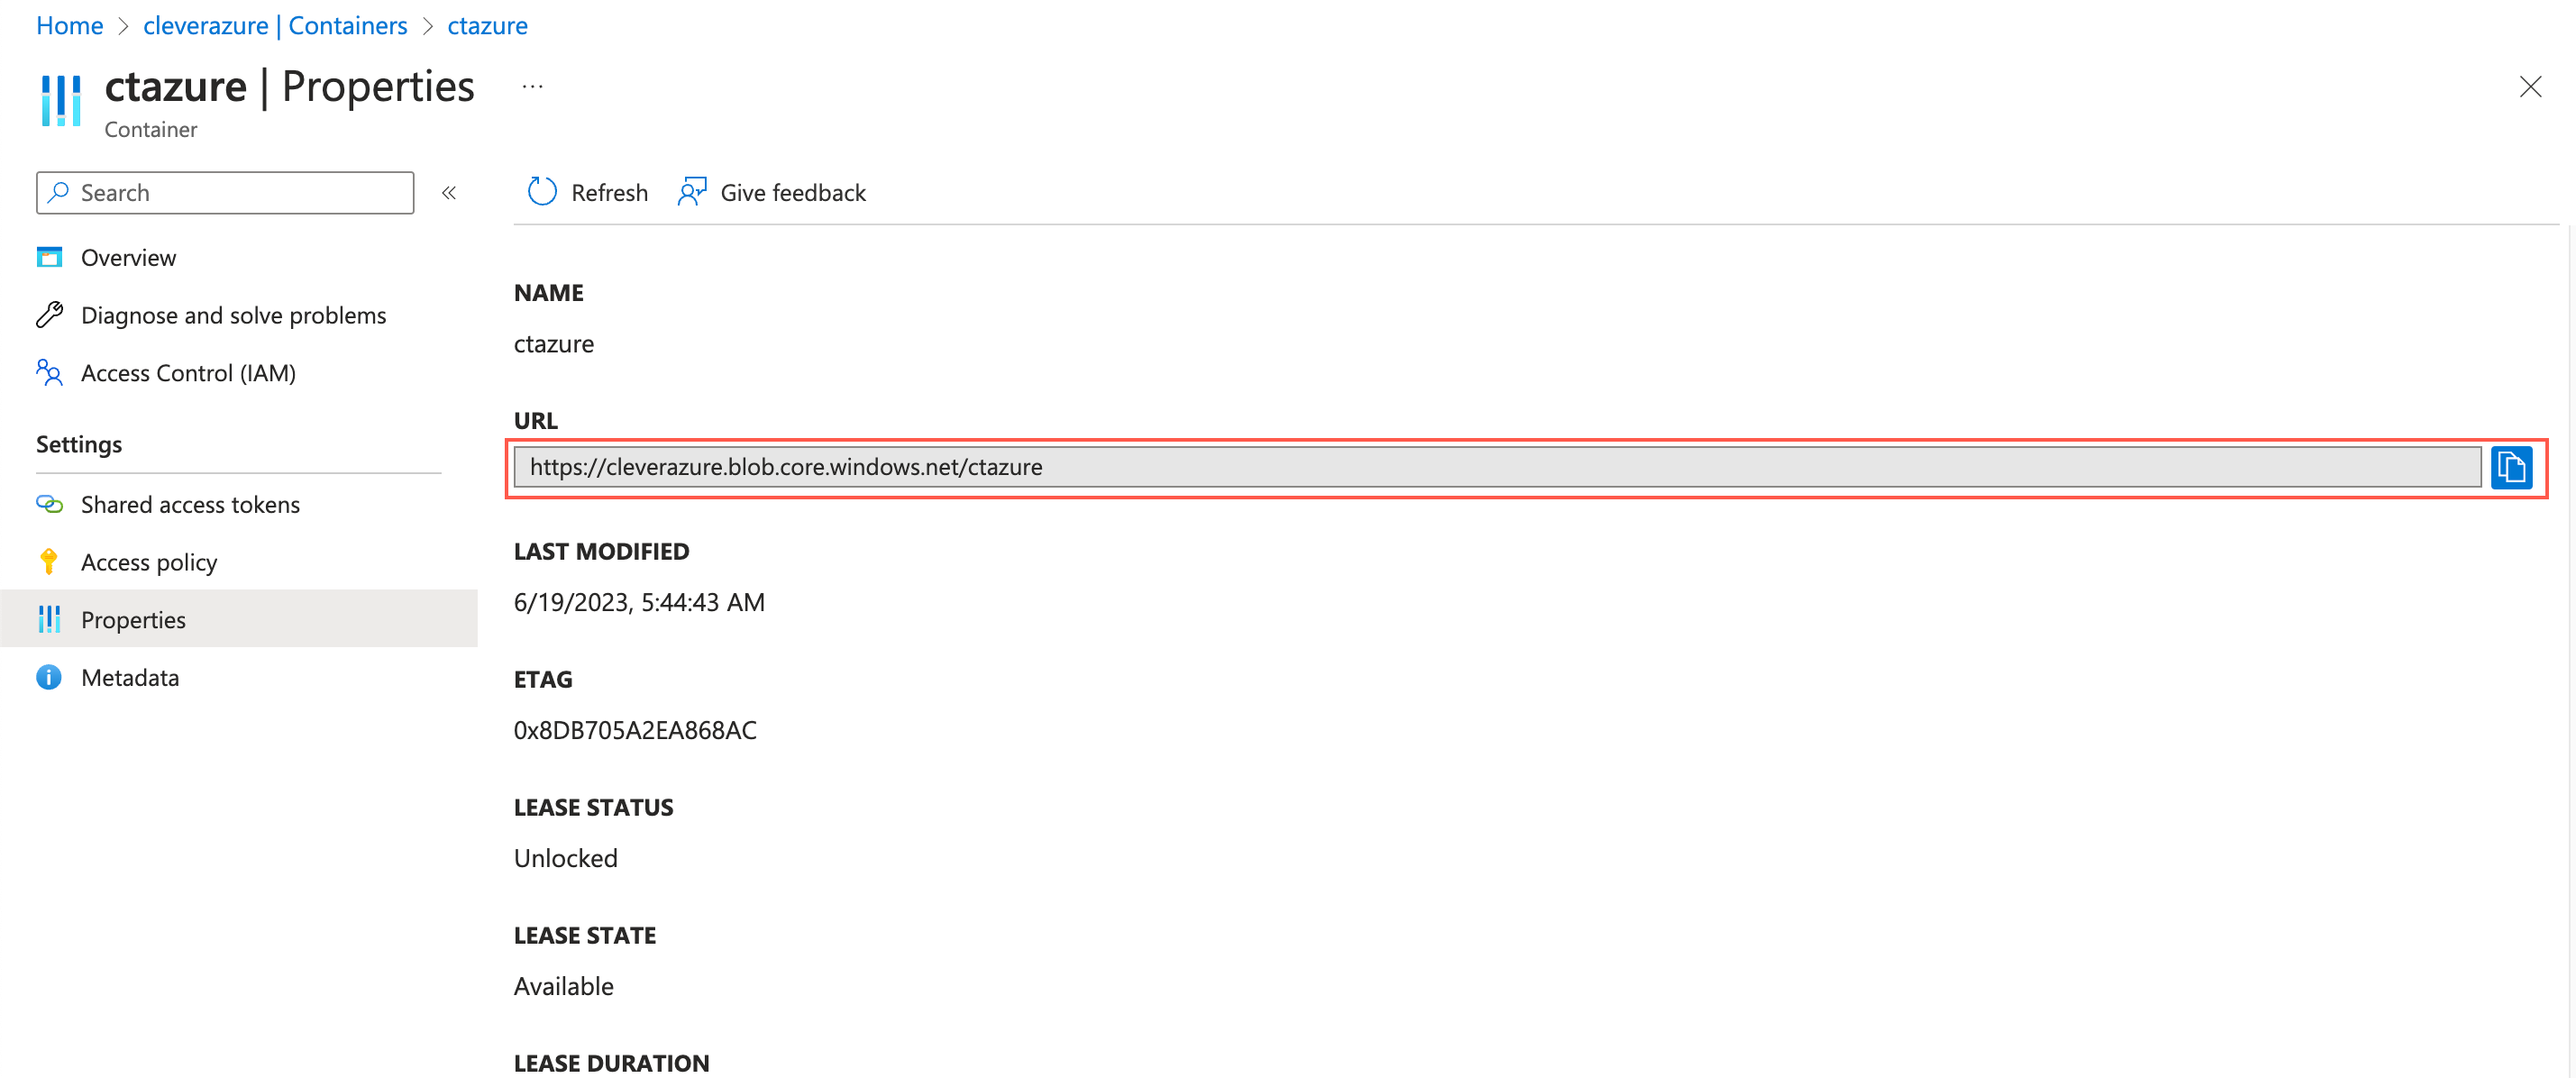
Task: Click the LEASE STATE heading
Action: [585, 935]
